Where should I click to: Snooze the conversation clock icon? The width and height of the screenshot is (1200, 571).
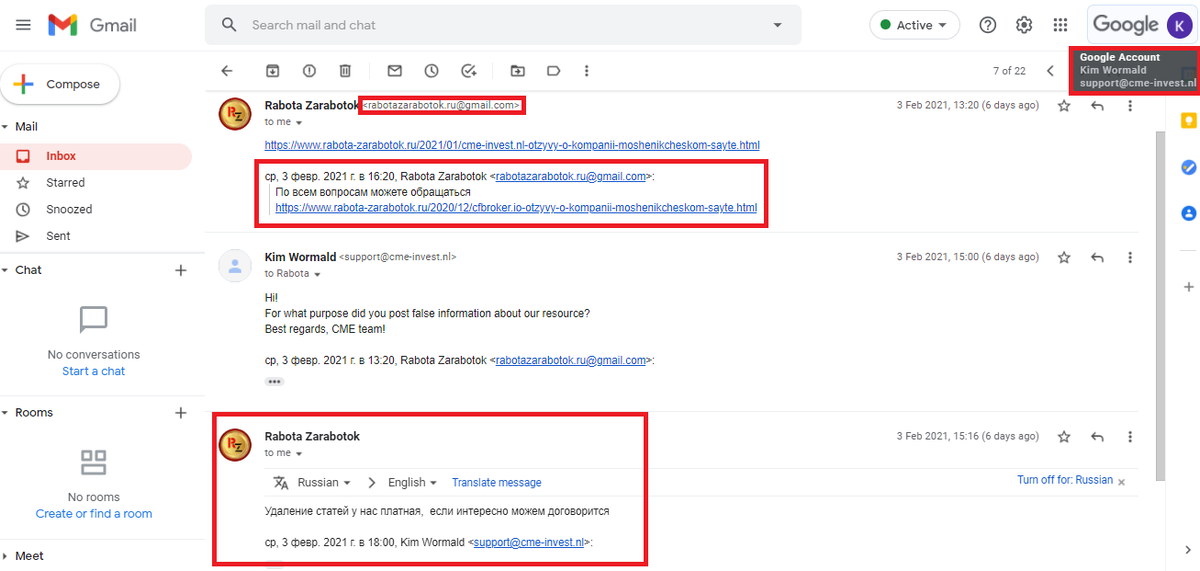coord(431,71)
